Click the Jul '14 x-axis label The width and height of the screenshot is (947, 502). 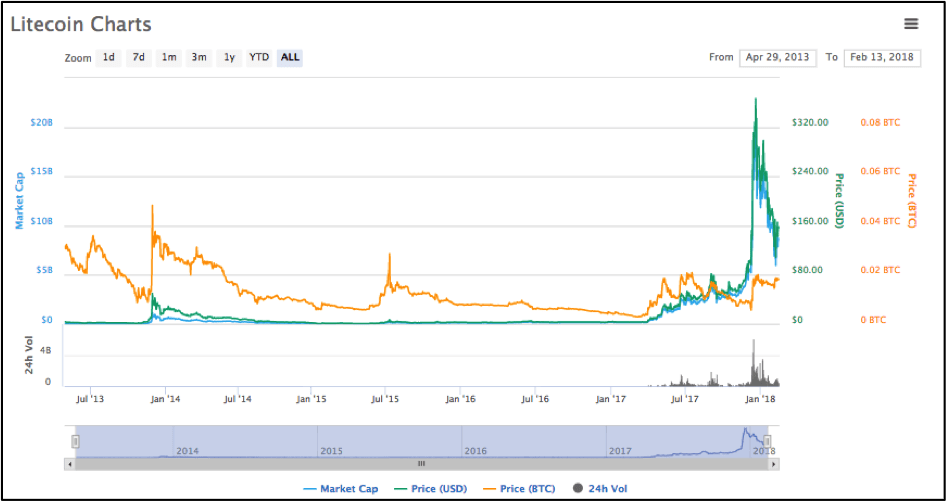point(237,399)
